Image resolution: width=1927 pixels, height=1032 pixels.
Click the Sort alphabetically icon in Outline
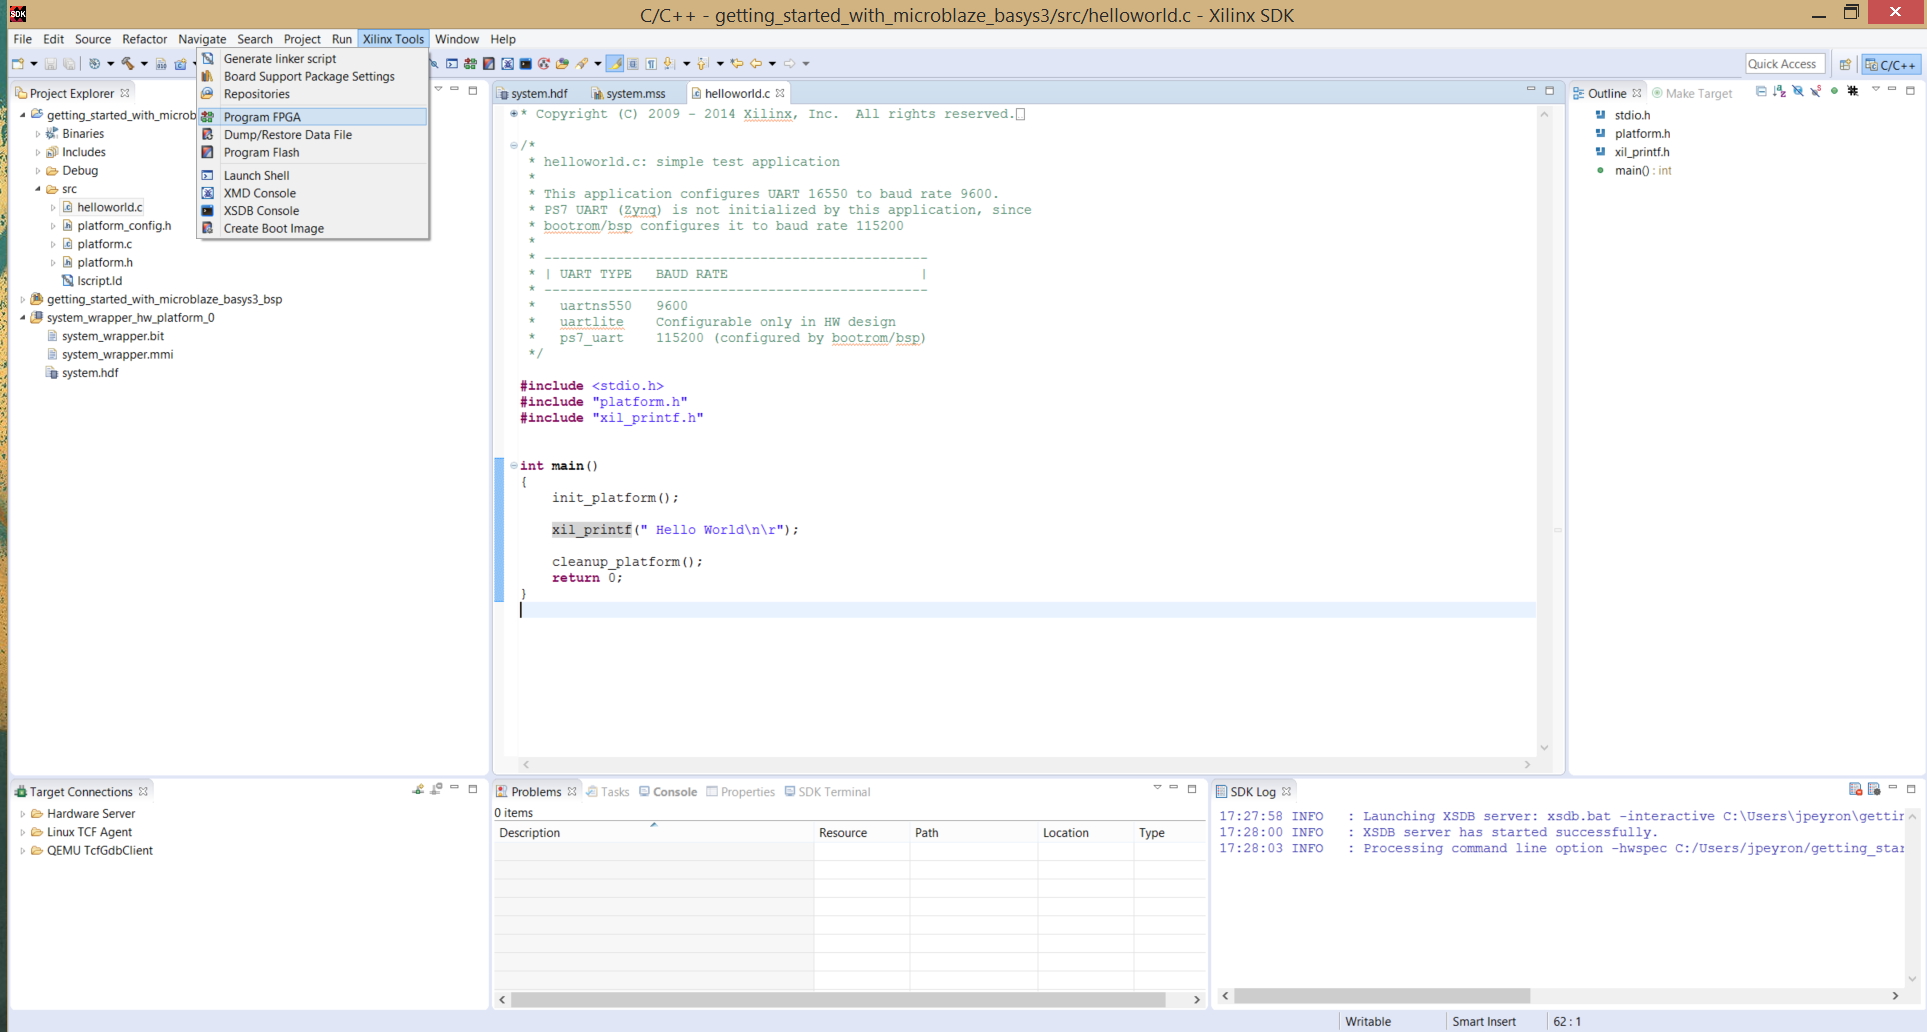1779,92
